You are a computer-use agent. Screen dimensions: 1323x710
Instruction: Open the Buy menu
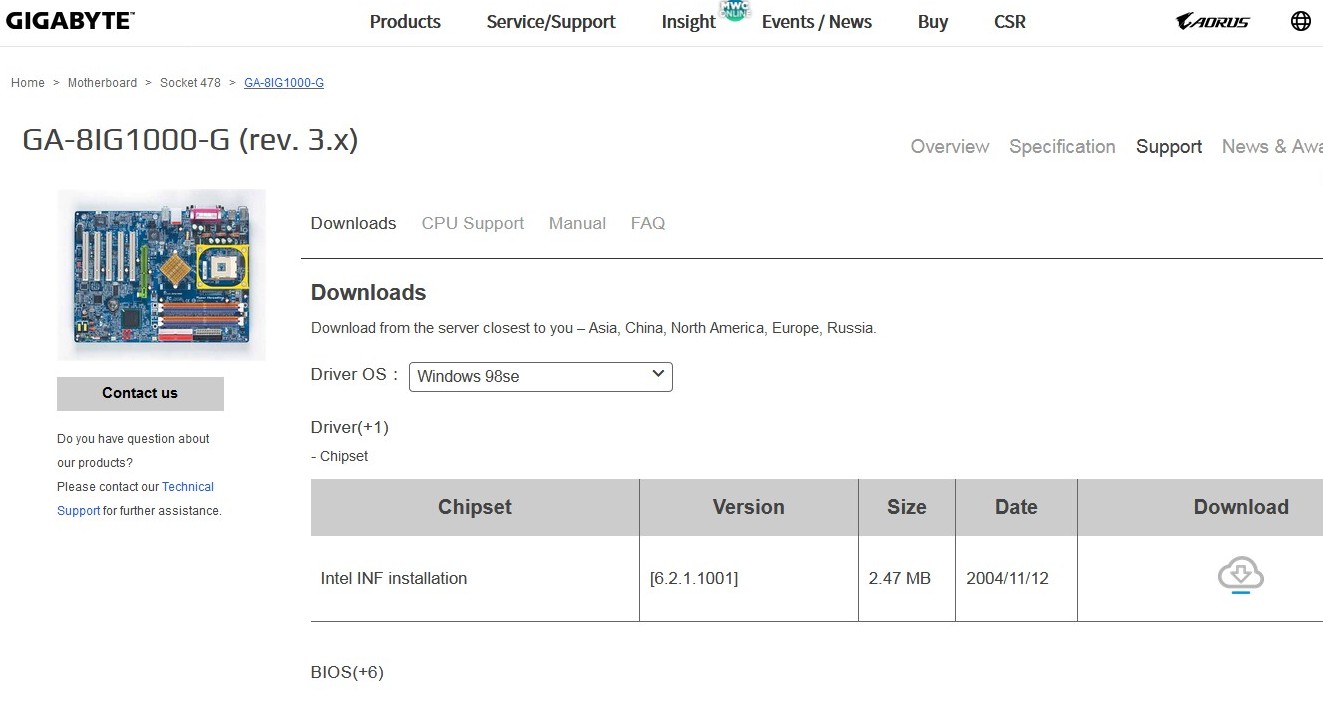[x=933, y=22]
